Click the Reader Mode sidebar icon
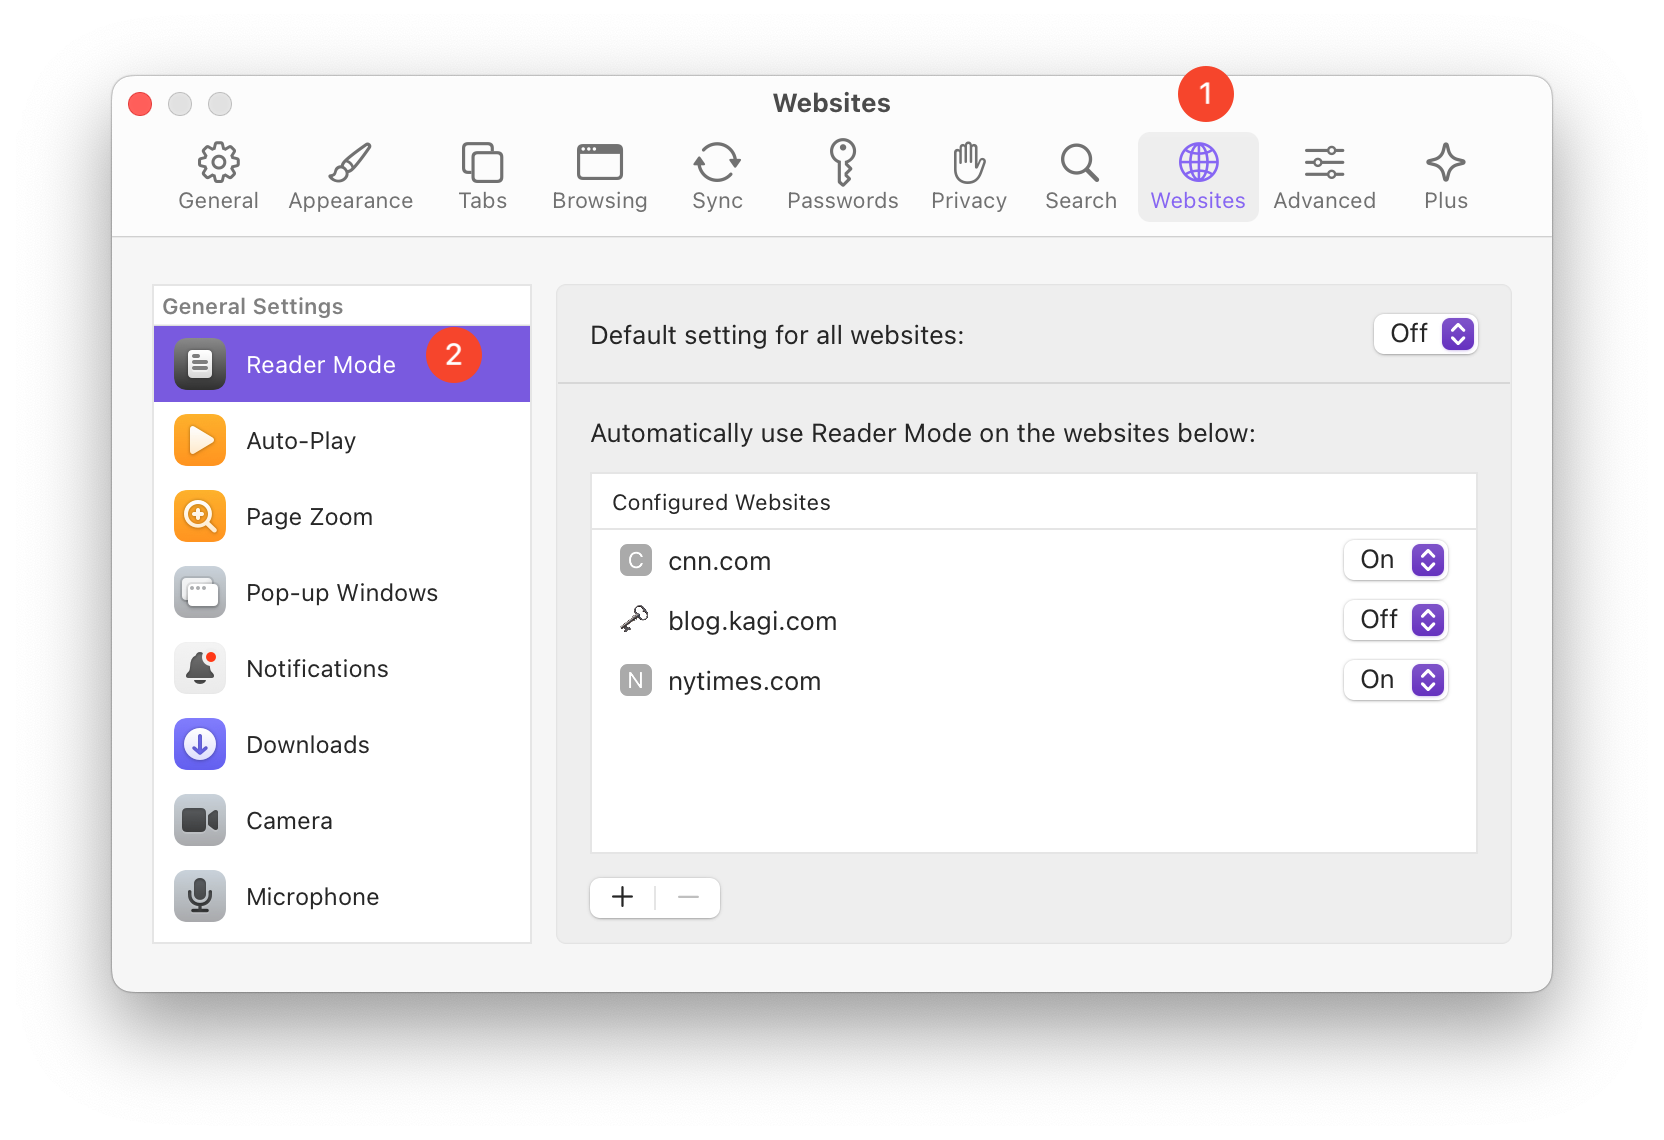 200,364
